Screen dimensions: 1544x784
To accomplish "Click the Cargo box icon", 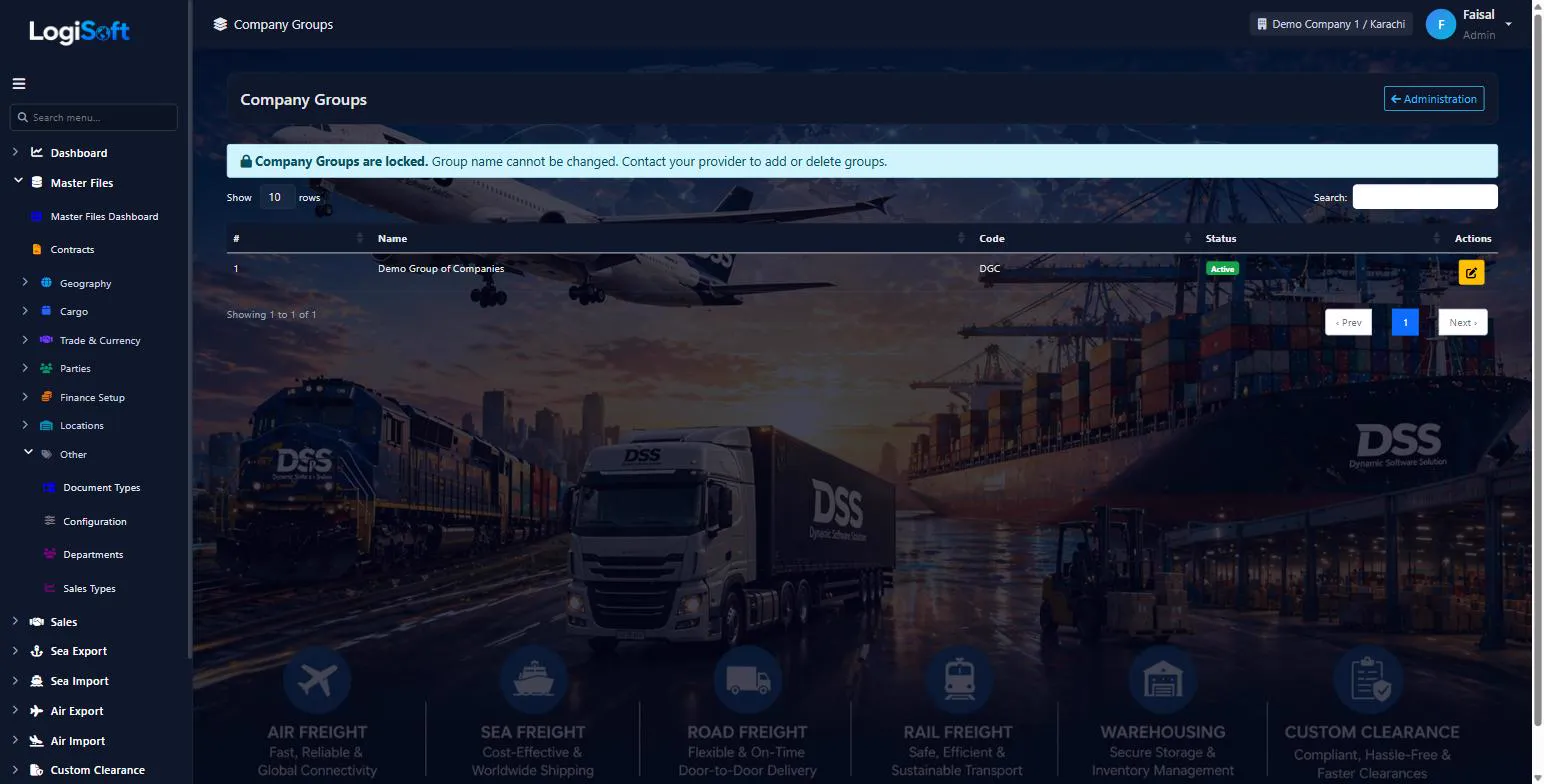I will click(x=46, y=311).
